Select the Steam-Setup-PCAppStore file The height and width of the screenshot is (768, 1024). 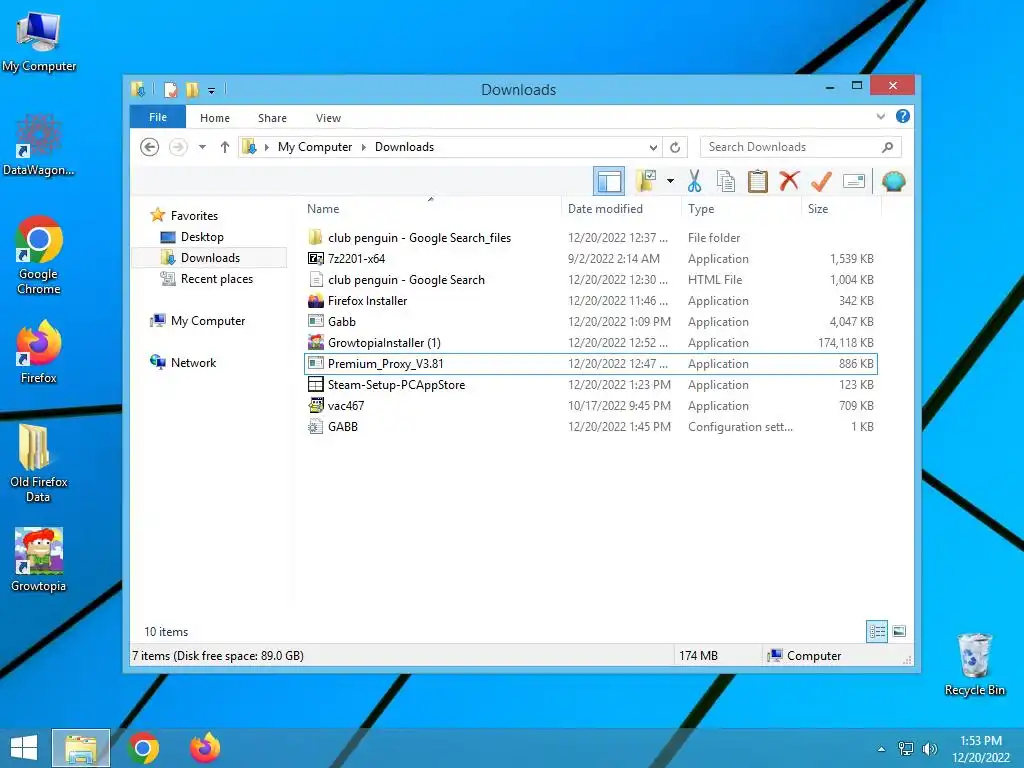pos(590,385)
